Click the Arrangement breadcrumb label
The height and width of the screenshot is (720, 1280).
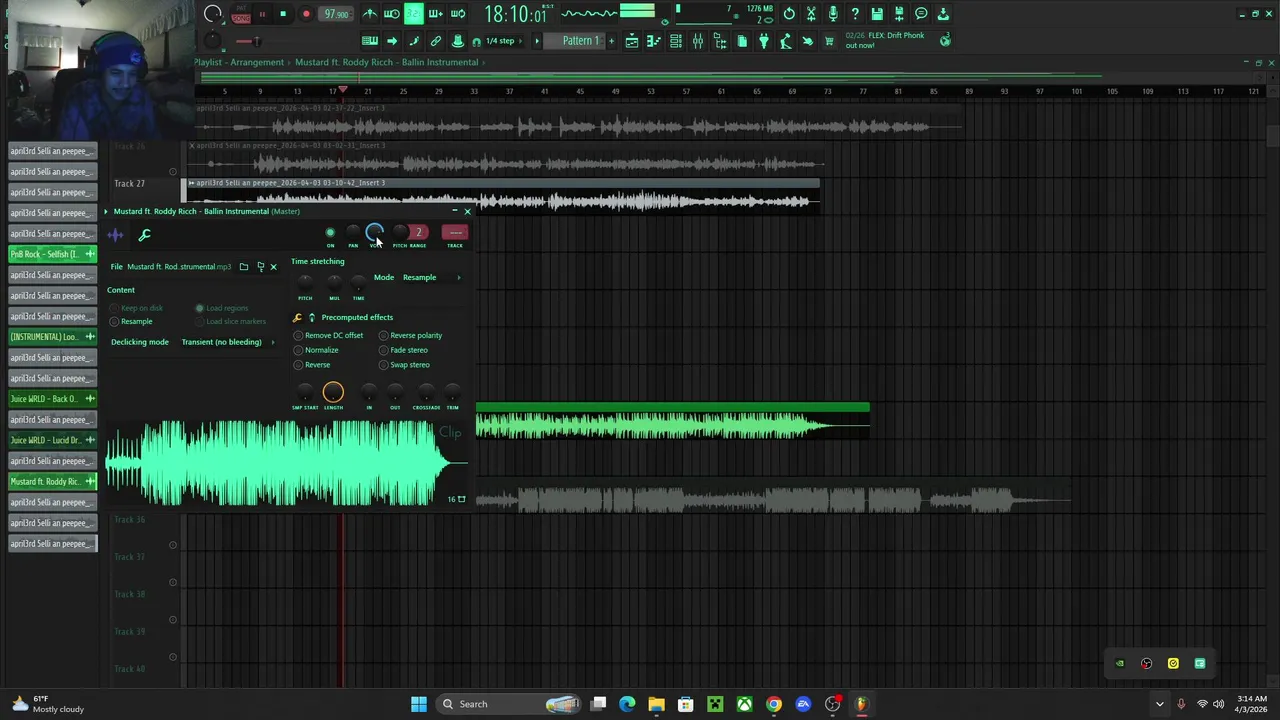(257, 62)
